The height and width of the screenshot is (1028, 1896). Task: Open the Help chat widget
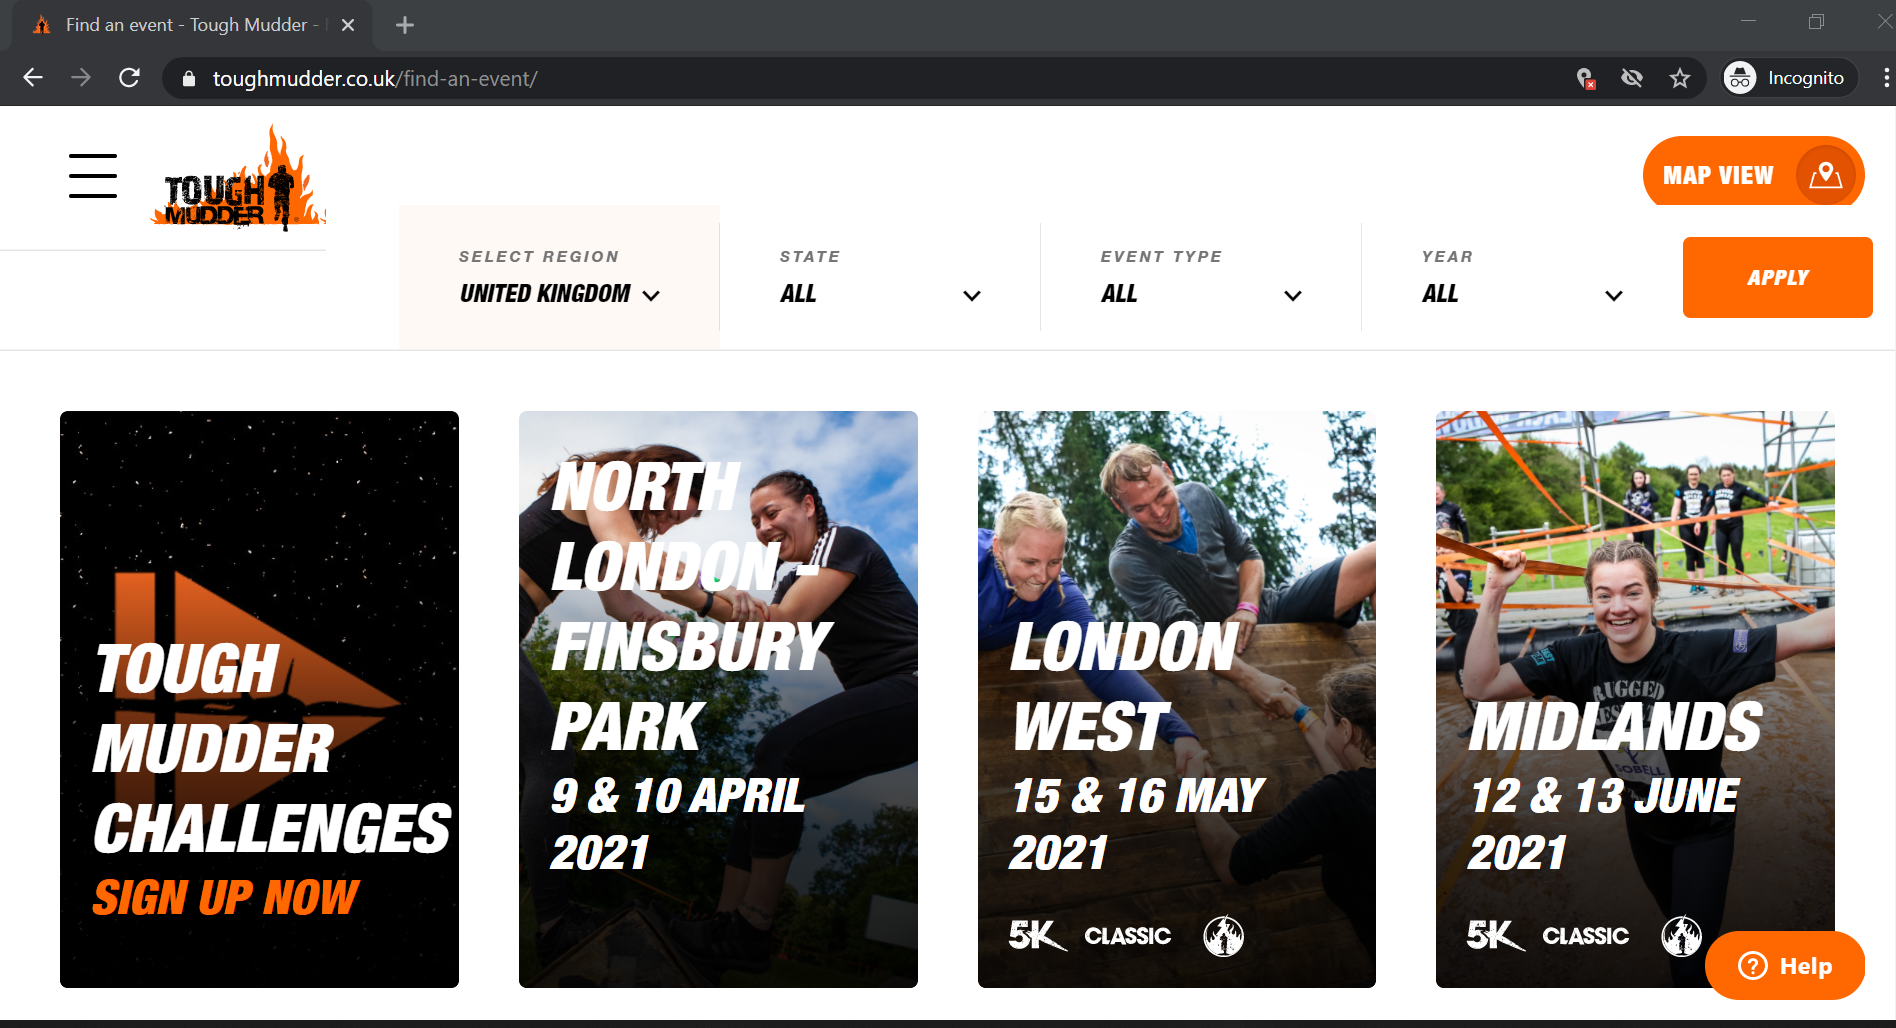coord(1785,966)
